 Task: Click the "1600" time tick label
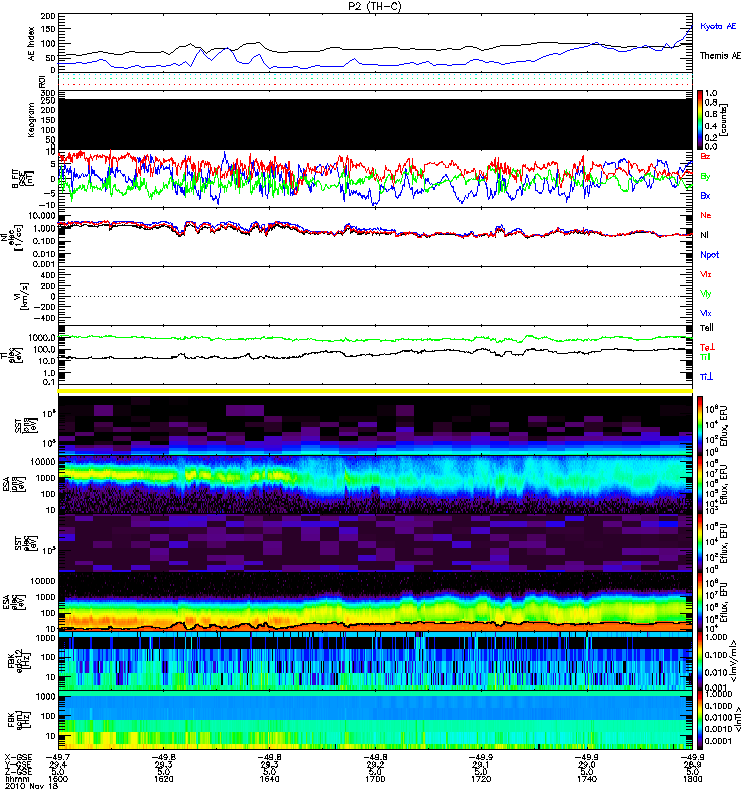tap(57, 779)
